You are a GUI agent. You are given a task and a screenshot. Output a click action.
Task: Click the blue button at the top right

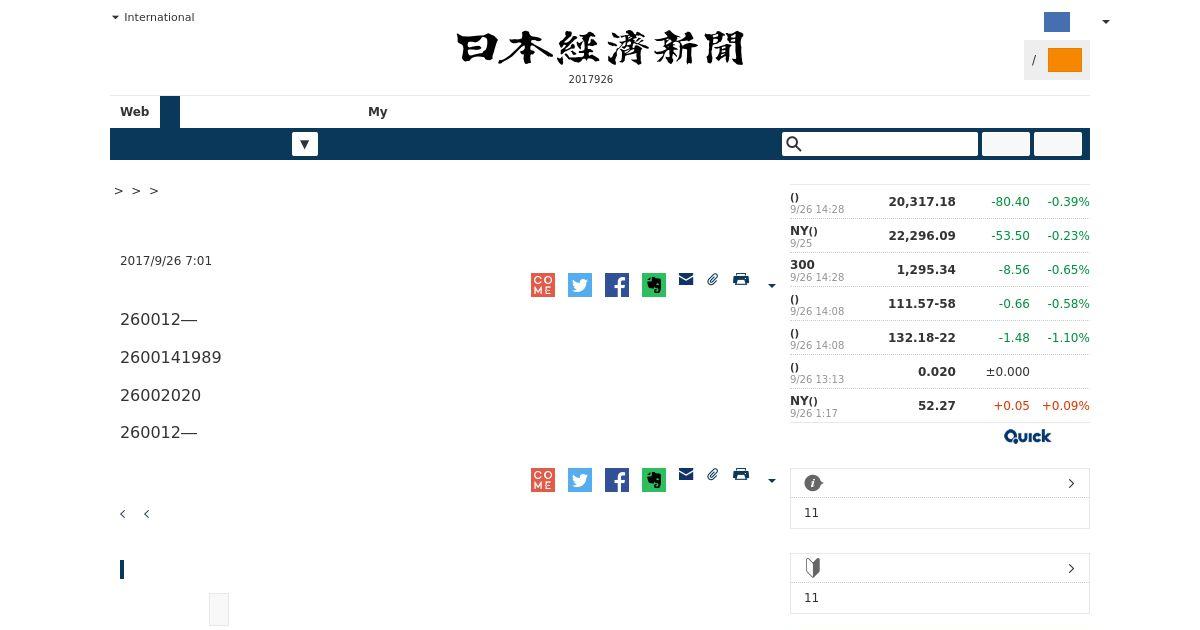point(1057,22)
